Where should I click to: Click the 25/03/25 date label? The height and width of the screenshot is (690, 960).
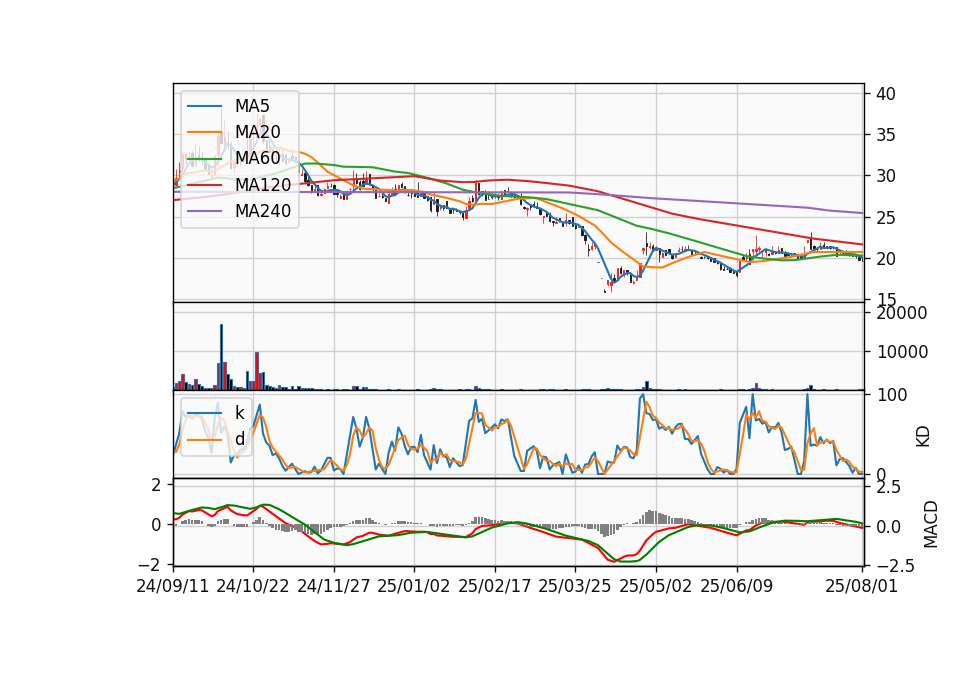[x=575, y=586]
